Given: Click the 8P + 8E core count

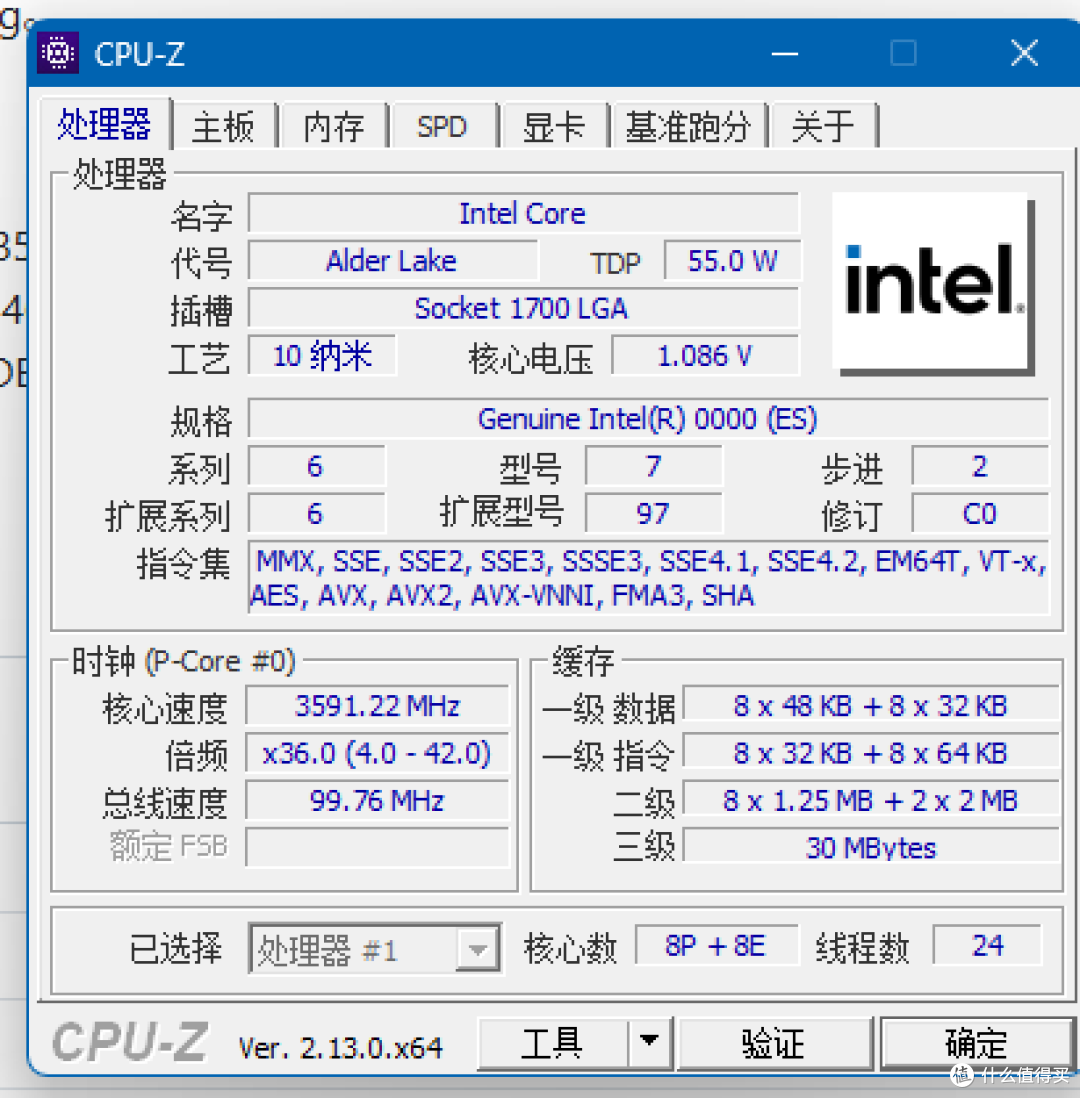Looking at the screenshot, I should [x=716, y=945].
